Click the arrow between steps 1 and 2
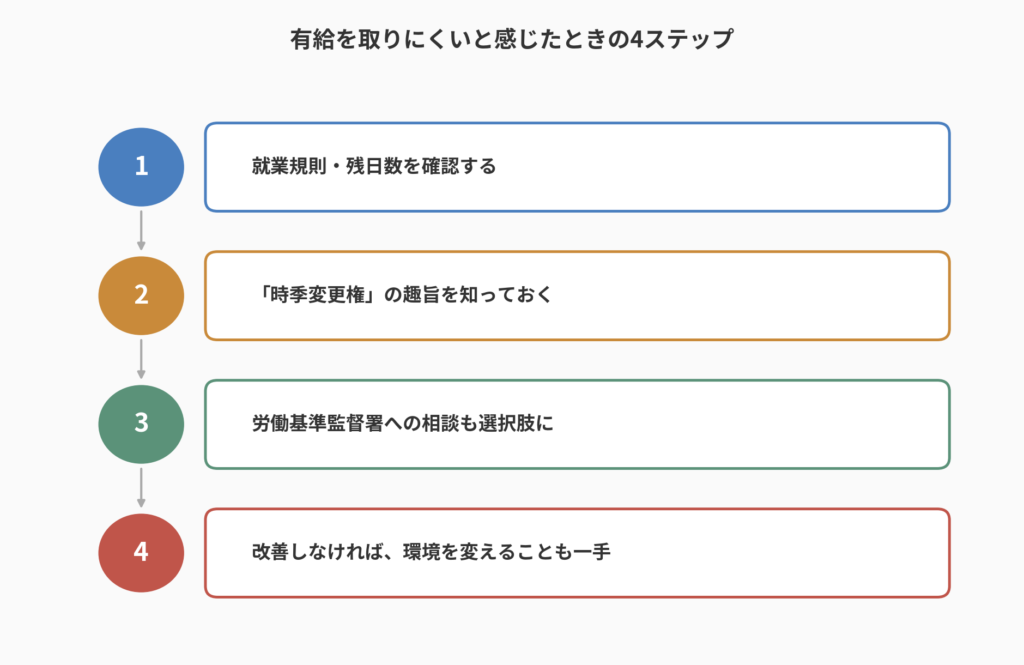 141,230
